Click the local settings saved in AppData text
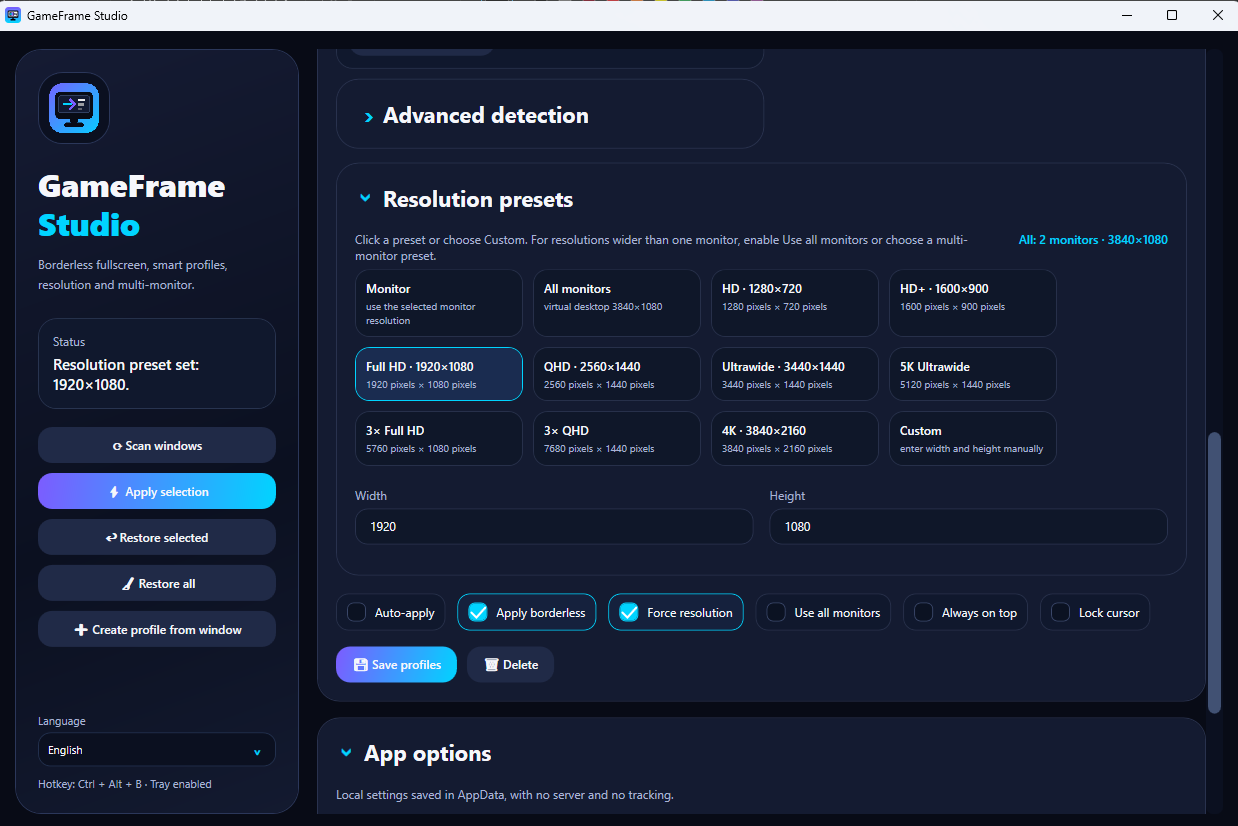The height and width of the screenshot is (826, 1238). click(x=505, y=795)
